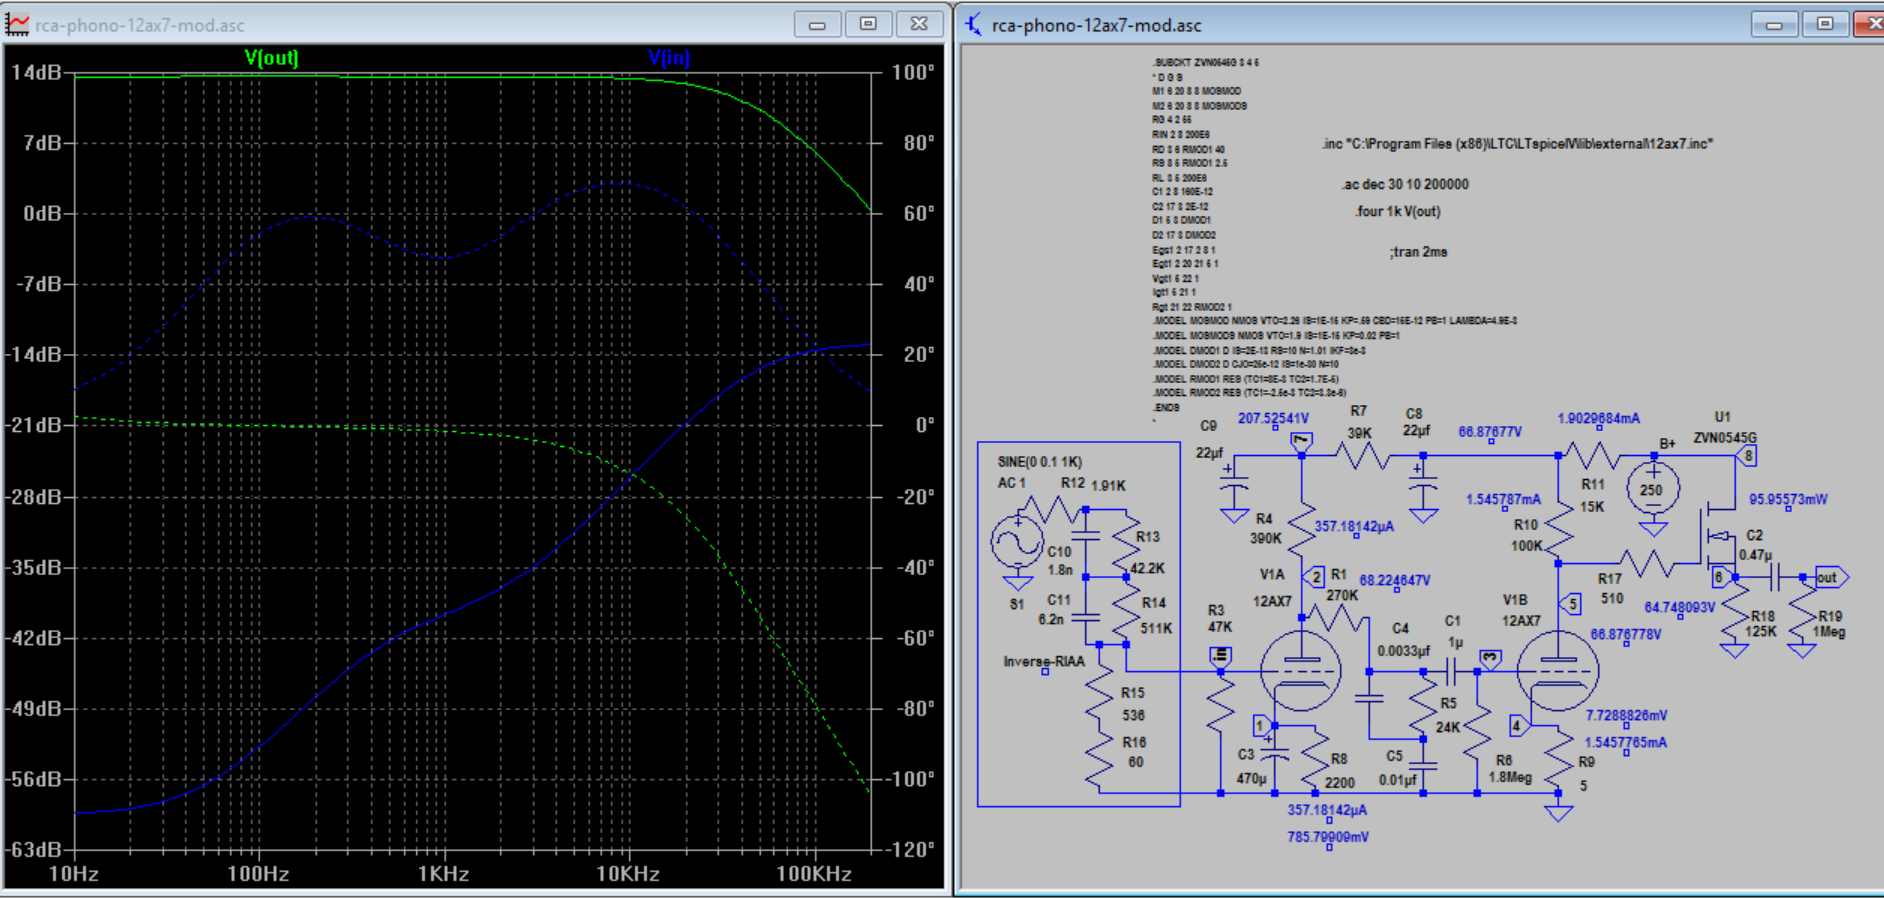Click the -63dB left axis label
Image resolution: width=1884 pixels, height=898 pixels.
point(32,850)
